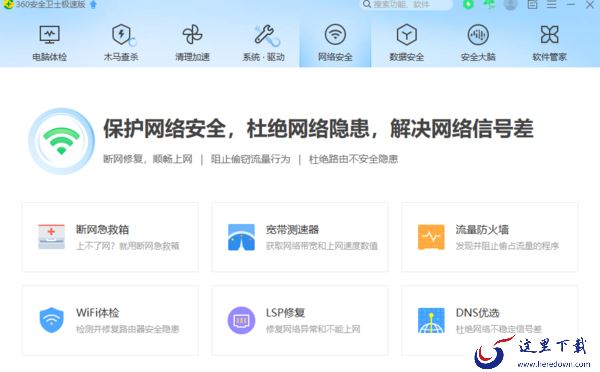The image size is (600, 372).
Task: Open 断网急救箱 tool title
Action: pyautogui.click(x=102, y=230)
